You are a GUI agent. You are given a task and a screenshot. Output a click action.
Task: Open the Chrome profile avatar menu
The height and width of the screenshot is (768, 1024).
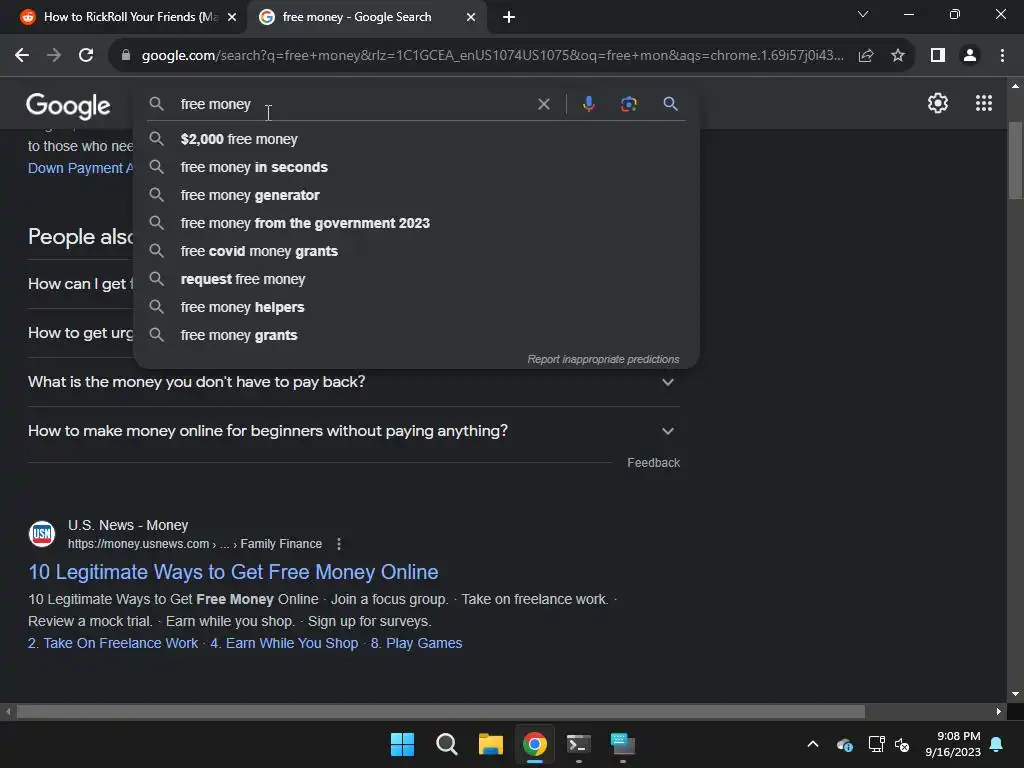coord(970,56)
